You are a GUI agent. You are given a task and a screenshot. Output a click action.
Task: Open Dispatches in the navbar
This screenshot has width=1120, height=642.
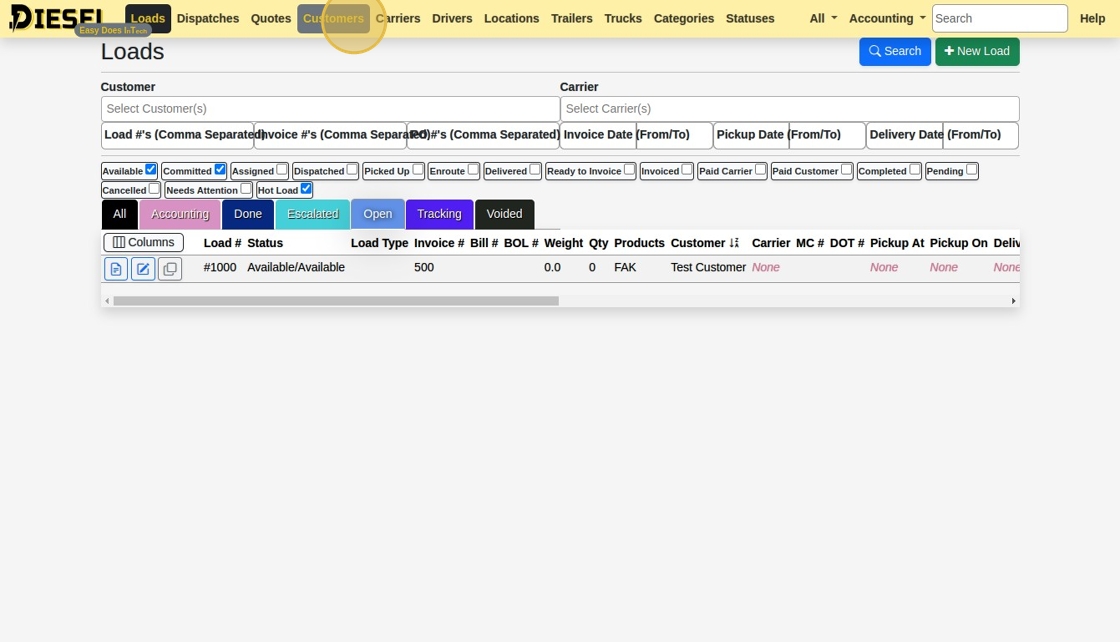tap(208, 19)
